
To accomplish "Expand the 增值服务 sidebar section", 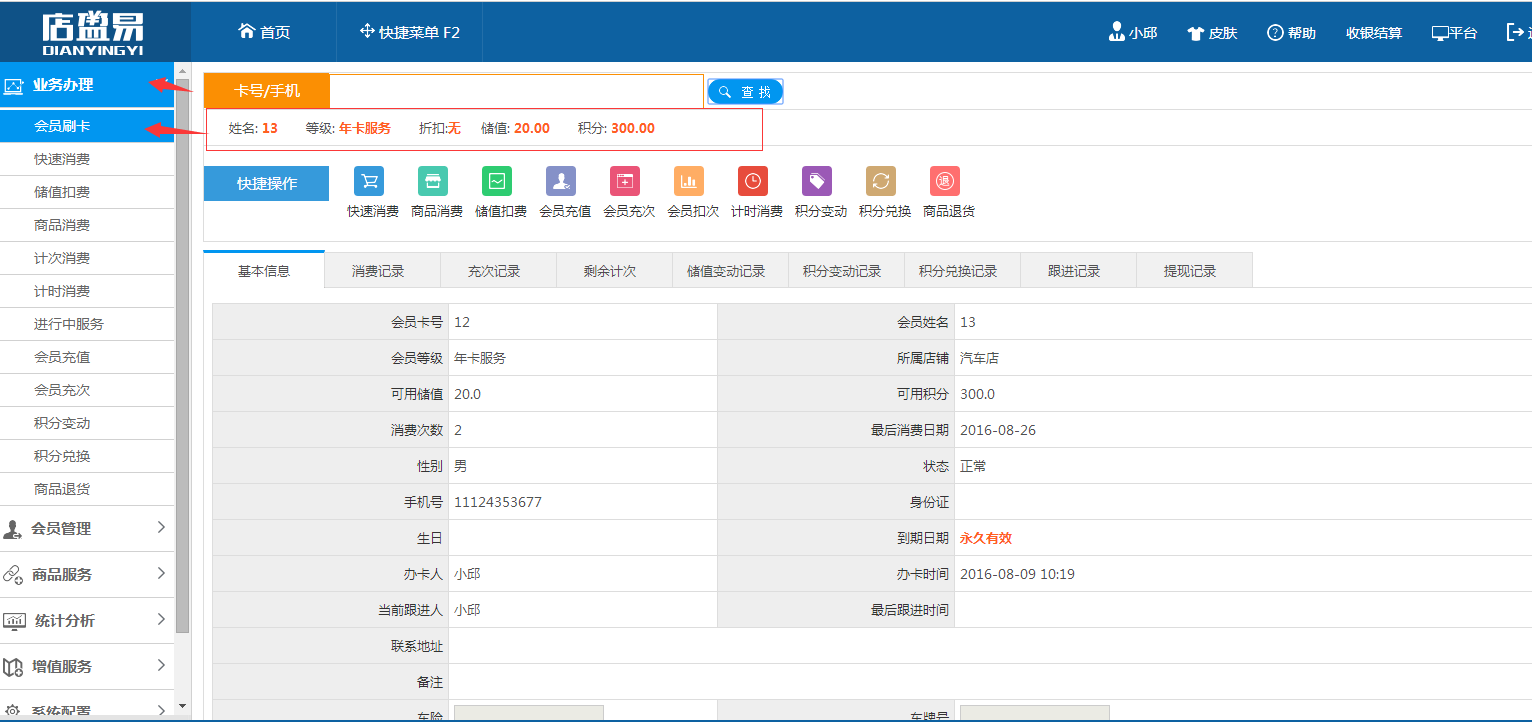I will click(87, 666).
